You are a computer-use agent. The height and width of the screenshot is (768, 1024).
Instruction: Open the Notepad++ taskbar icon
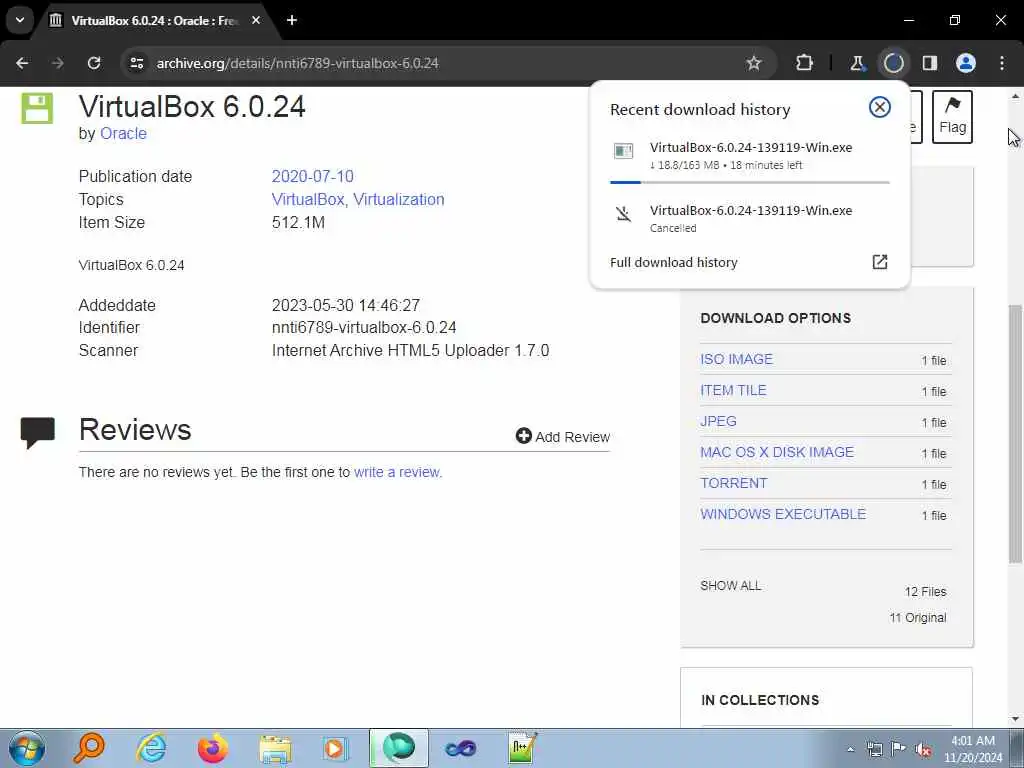(x=522, y=748)
